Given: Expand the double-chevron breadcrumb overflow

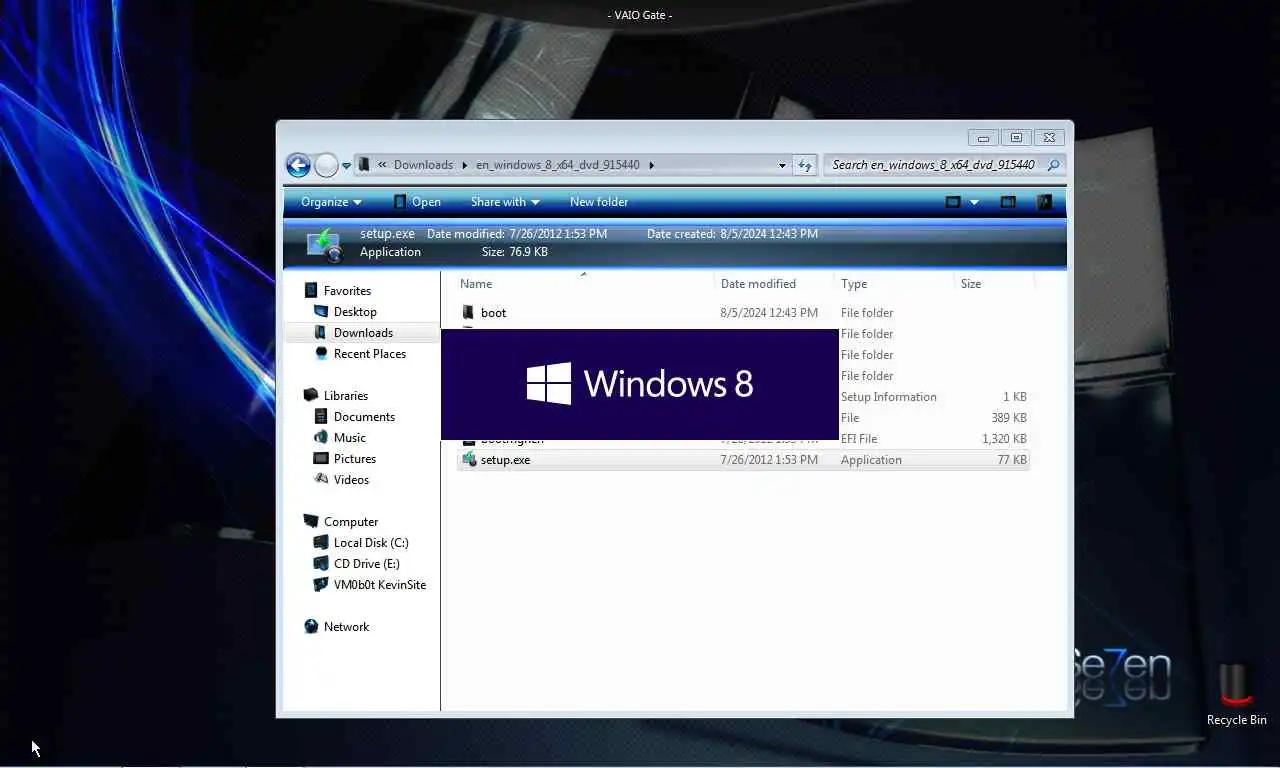Looking at the screenshot, I should coord(382,165).
